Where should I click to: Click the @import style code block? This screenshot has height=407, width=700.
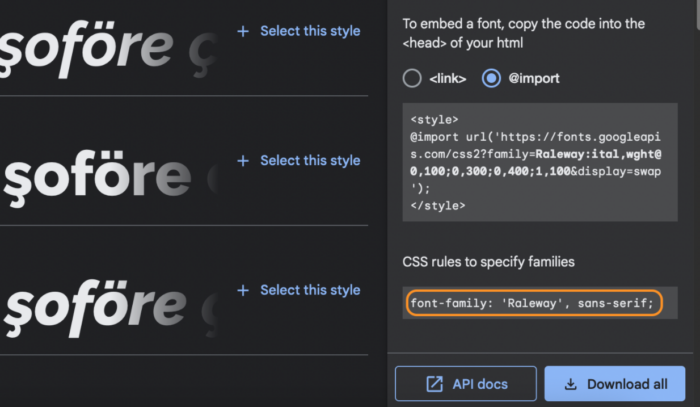[x=540, y=162]
